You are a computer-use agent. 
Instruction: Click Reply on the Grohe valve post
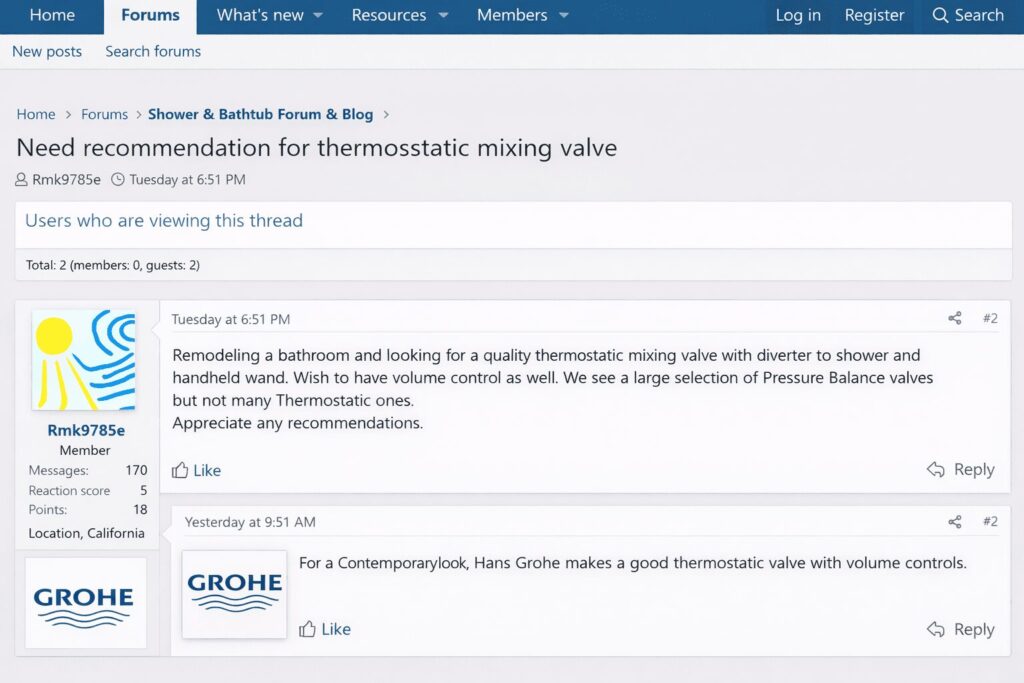[960, 629]
